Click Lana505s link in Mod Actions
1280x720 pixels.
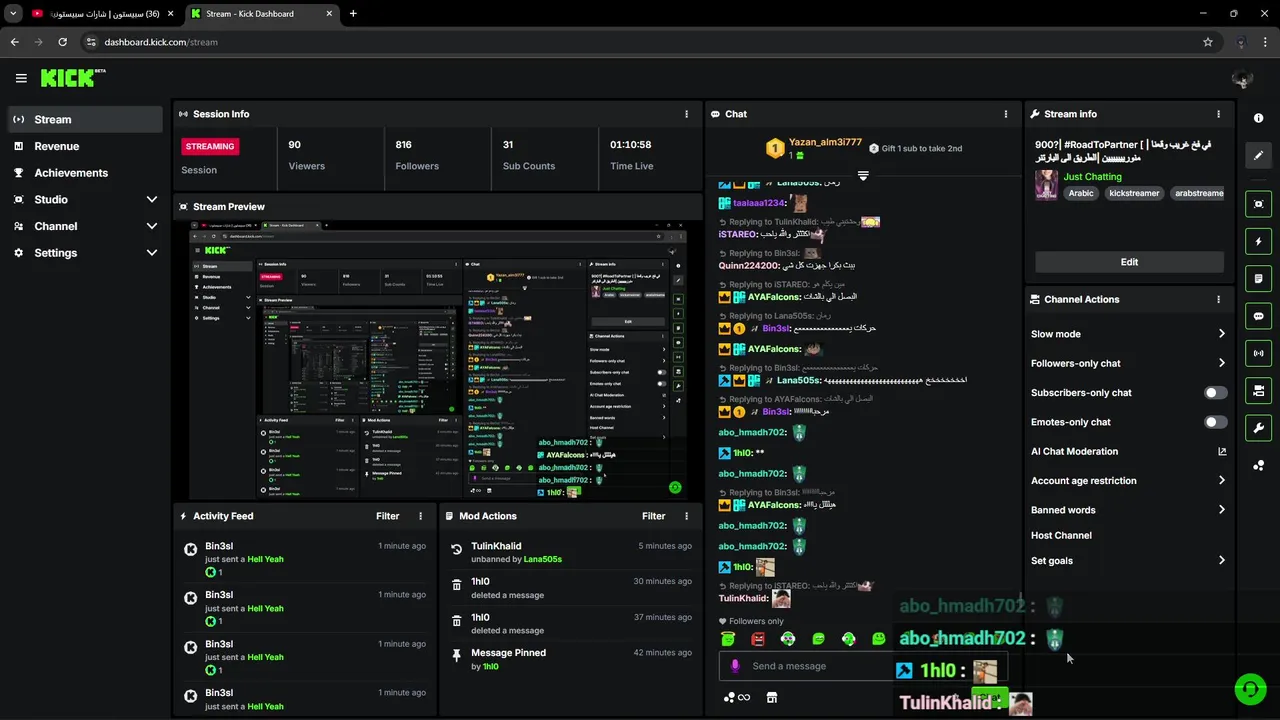pyautogui.click(x=542, y=559)
